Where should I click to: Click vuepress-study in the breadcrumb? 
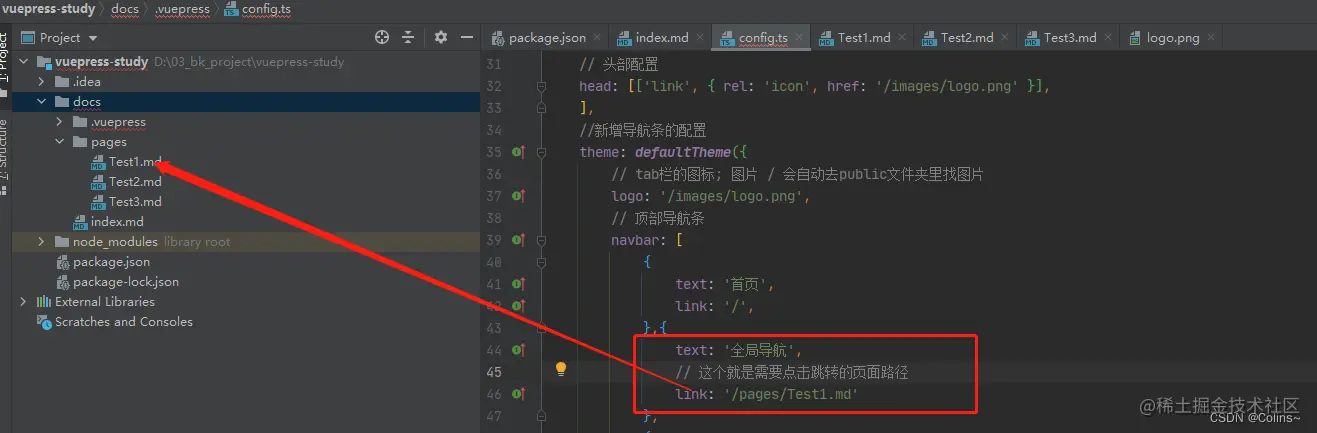48,9
